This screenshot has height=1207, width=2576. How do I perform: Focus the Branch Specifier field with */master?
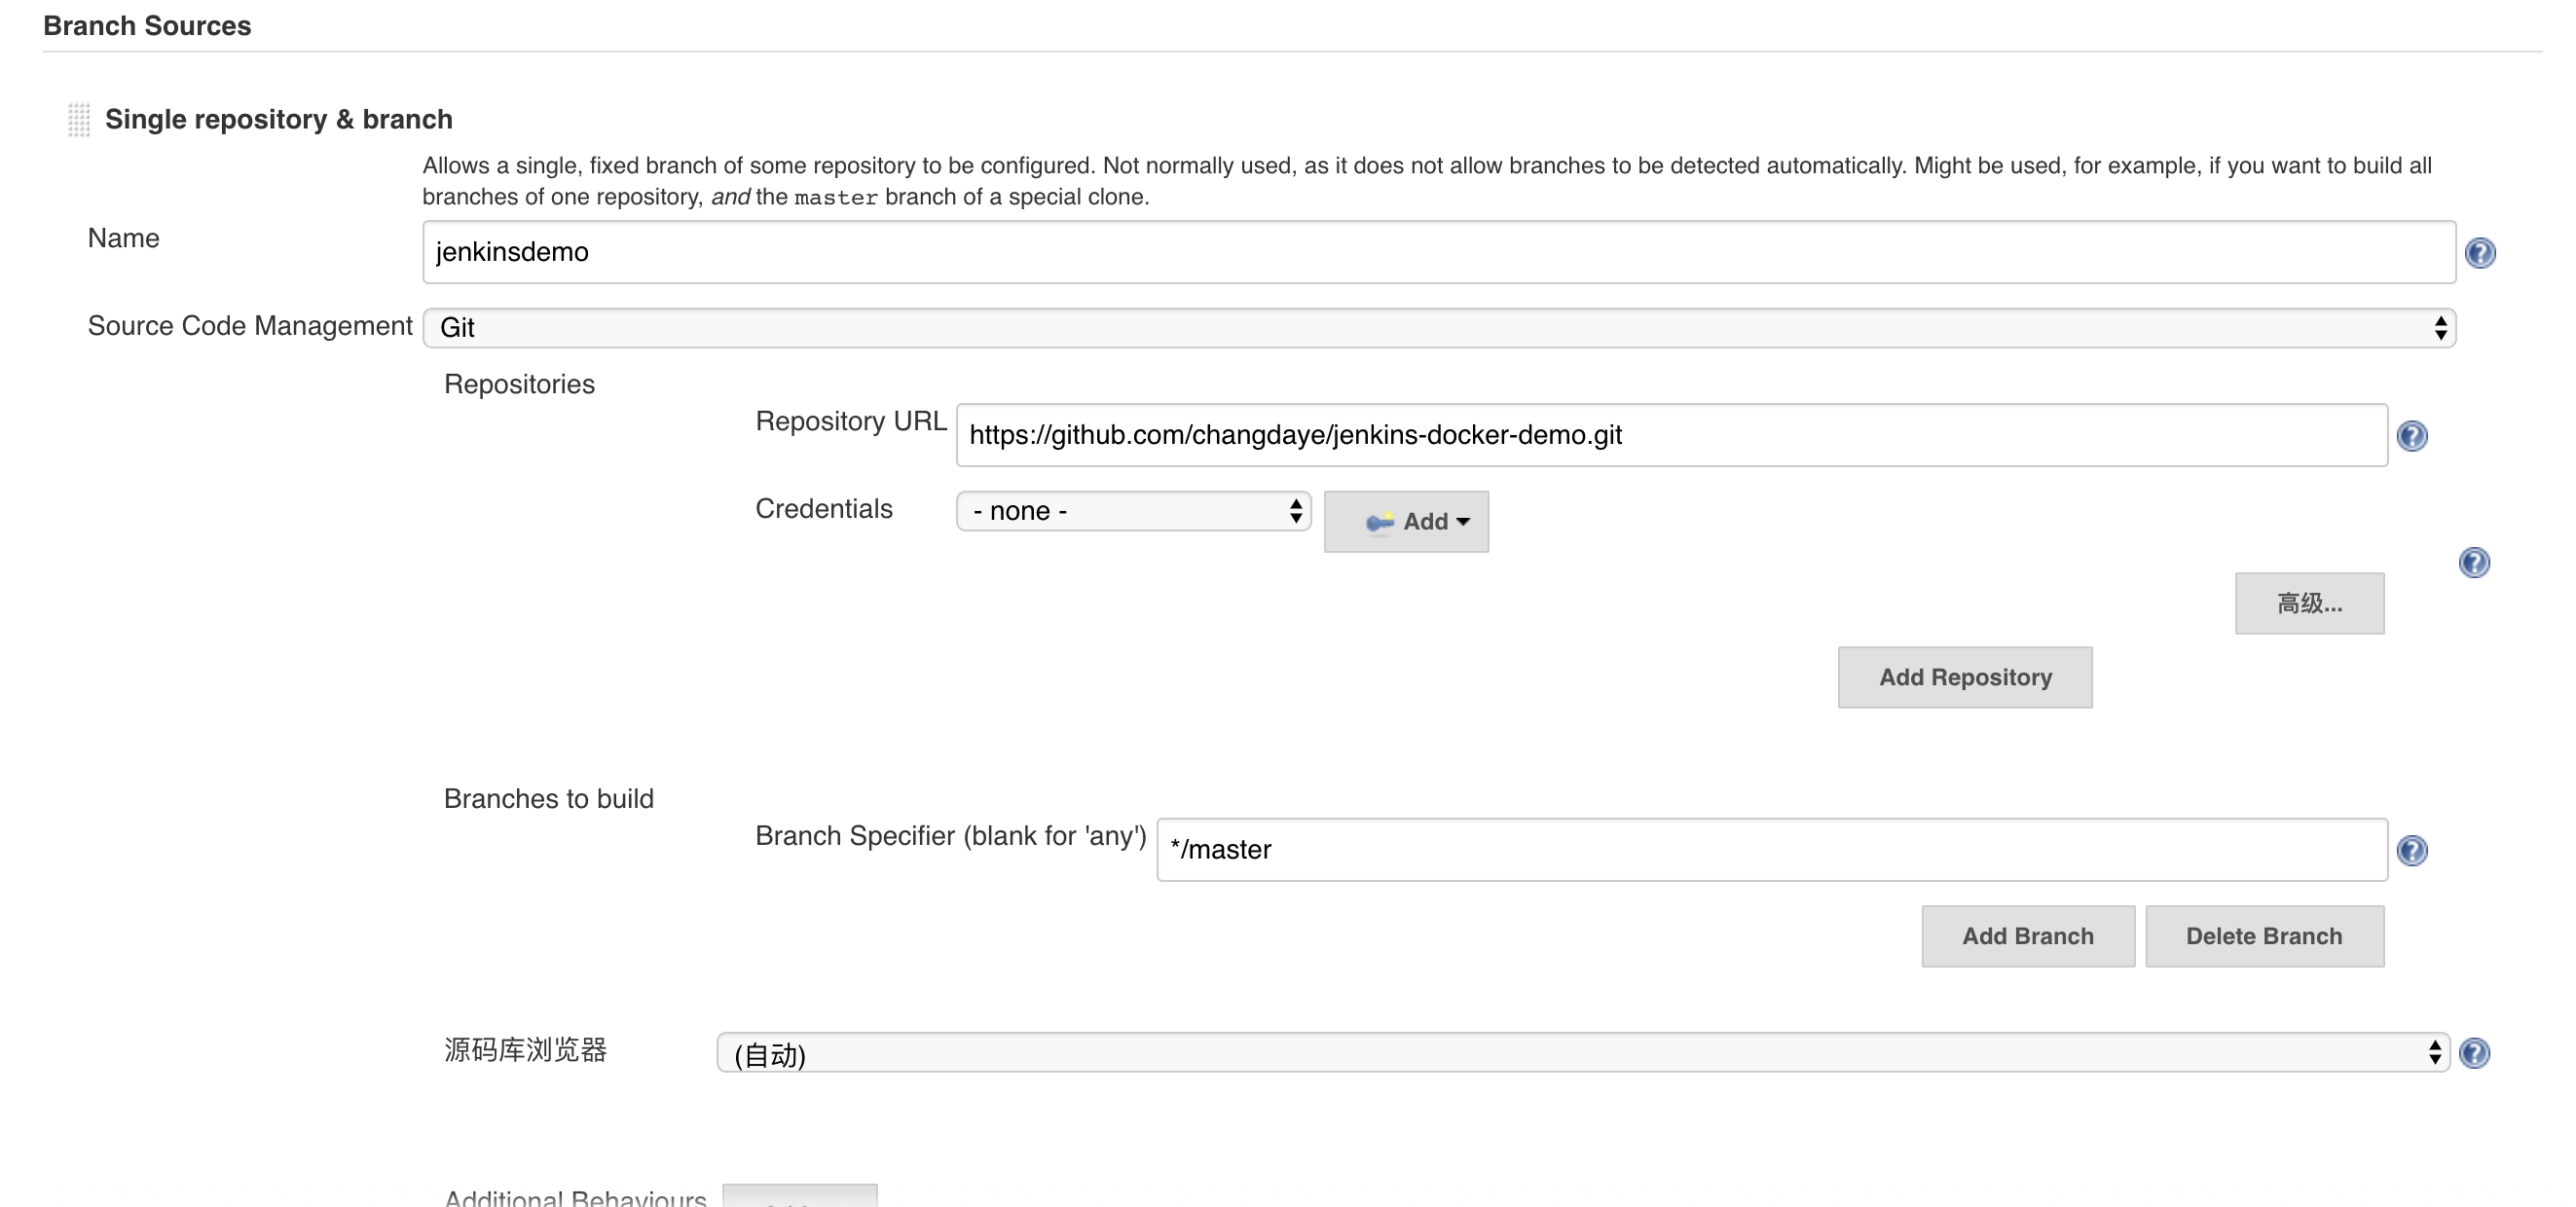pos(1772,850)
